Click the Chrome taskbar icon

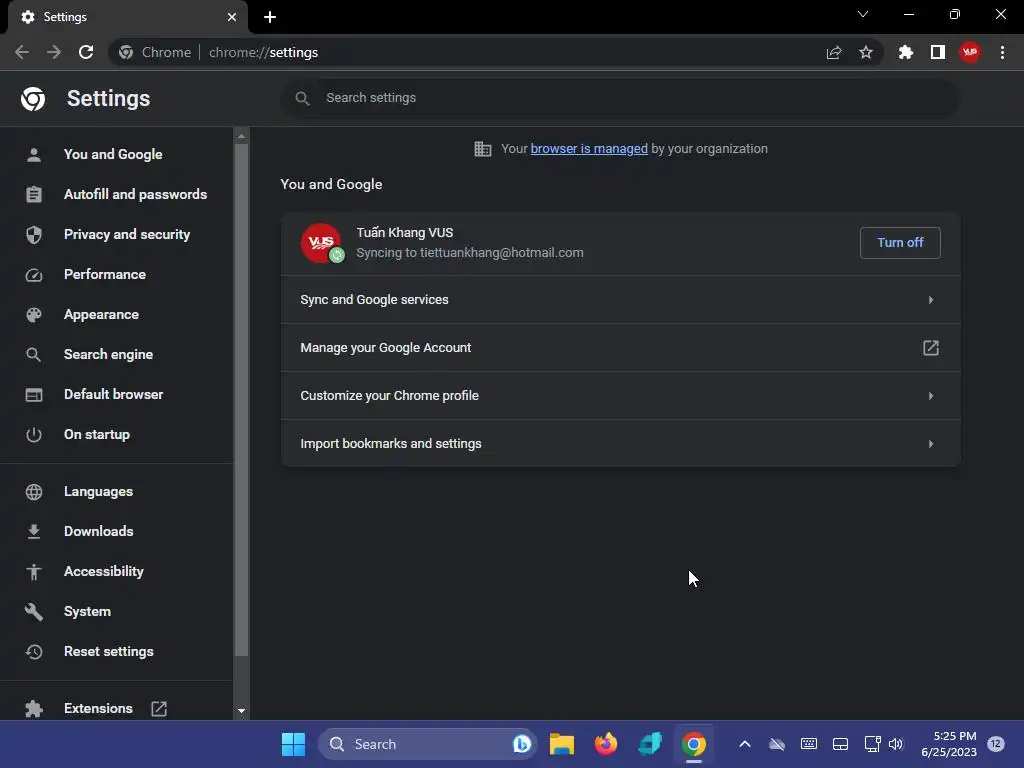click(x=694, y=744)
